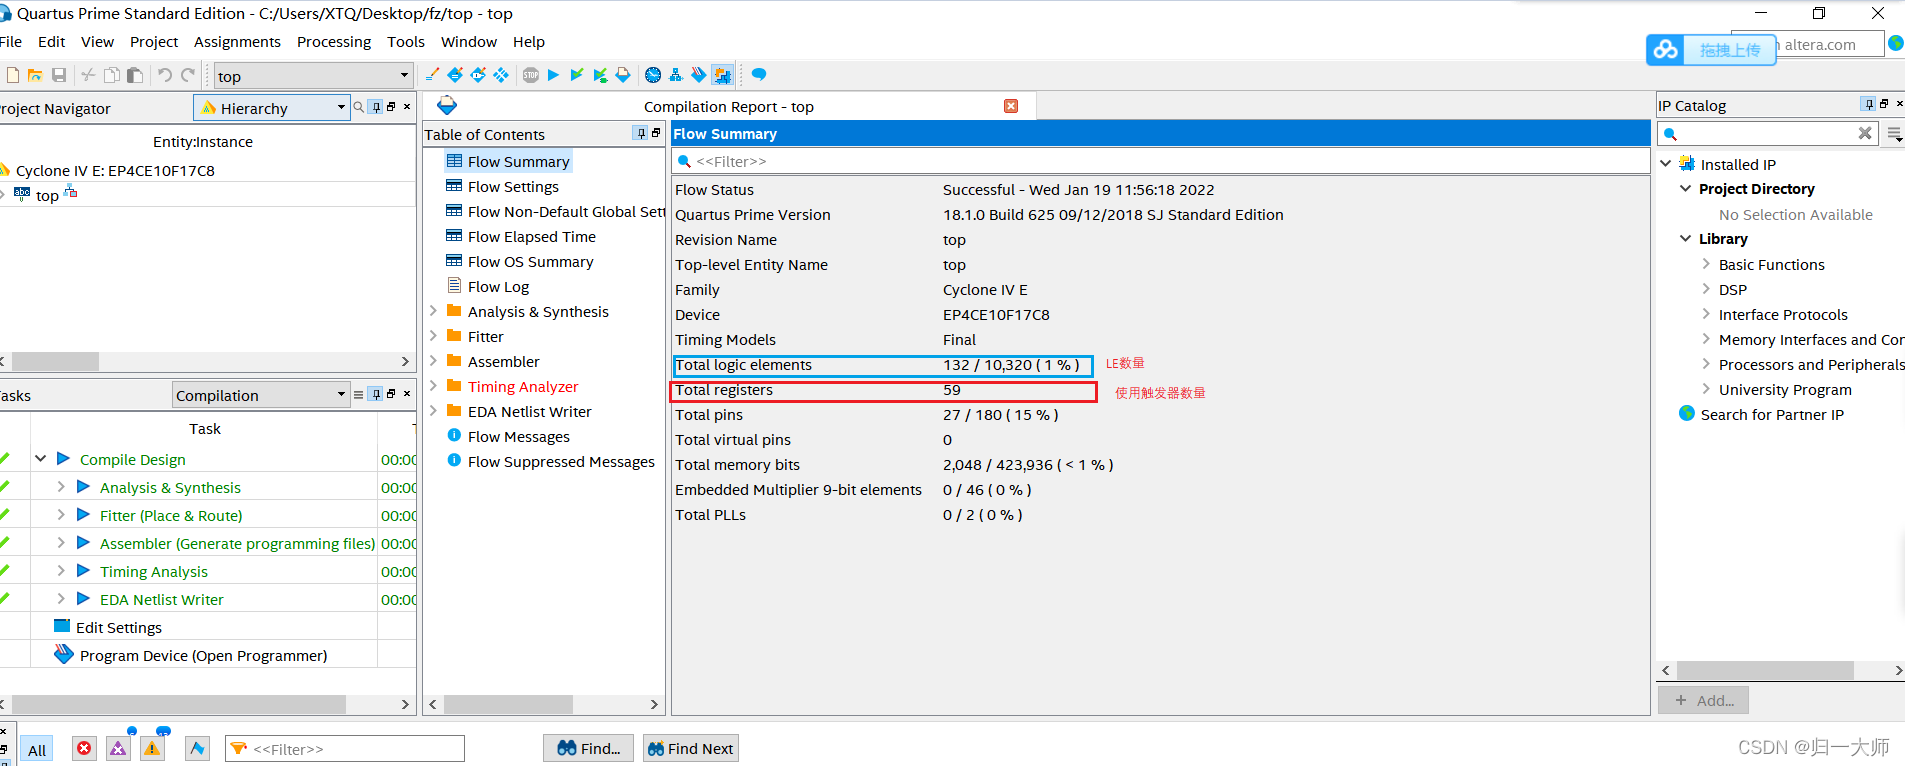Open the Compilation Report toolbar icon
This screenshot has height=766, width=1905.
(x=623, y=75)
